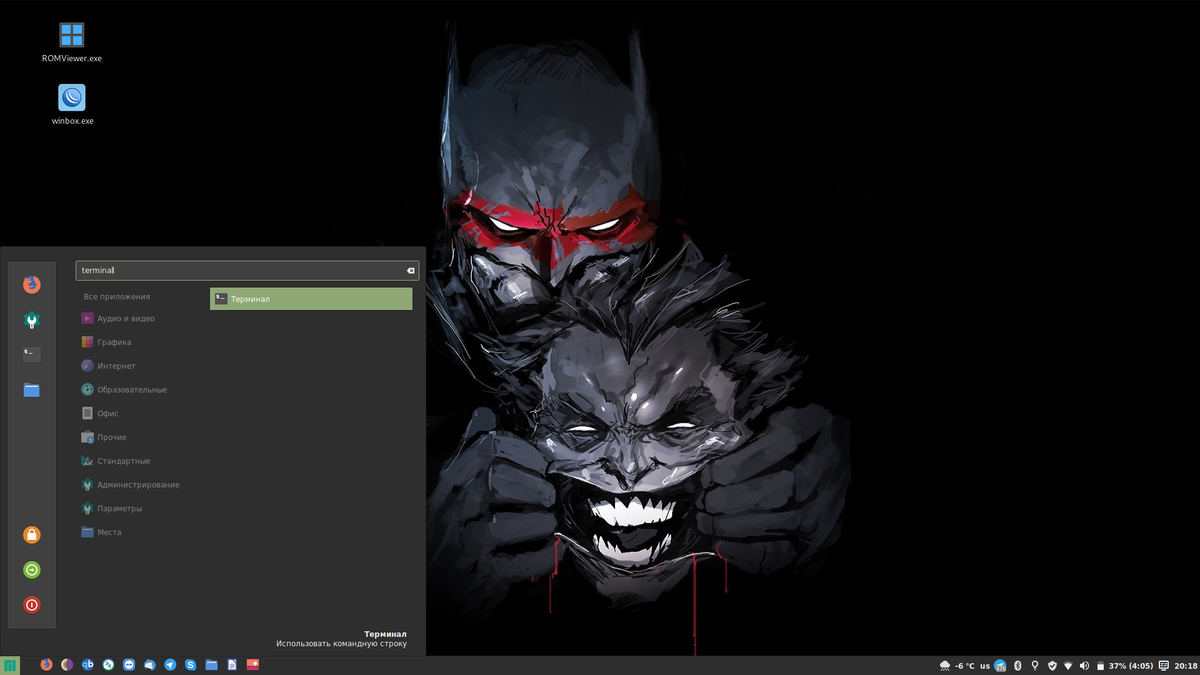Viewport: 1200px width, 675px height.
Task: Open Skype from the panel
Action: coord(190,665)
